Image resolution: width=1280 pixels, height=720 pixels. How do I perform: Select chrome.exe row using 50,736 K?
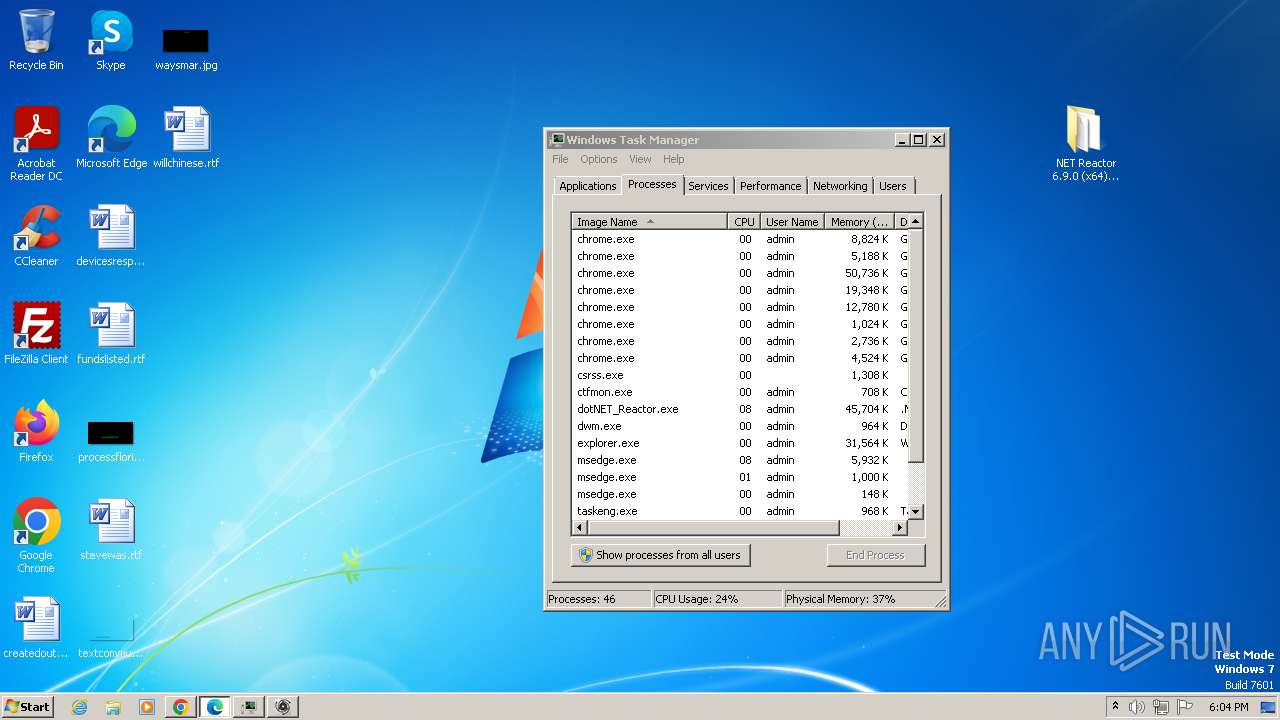740,273
